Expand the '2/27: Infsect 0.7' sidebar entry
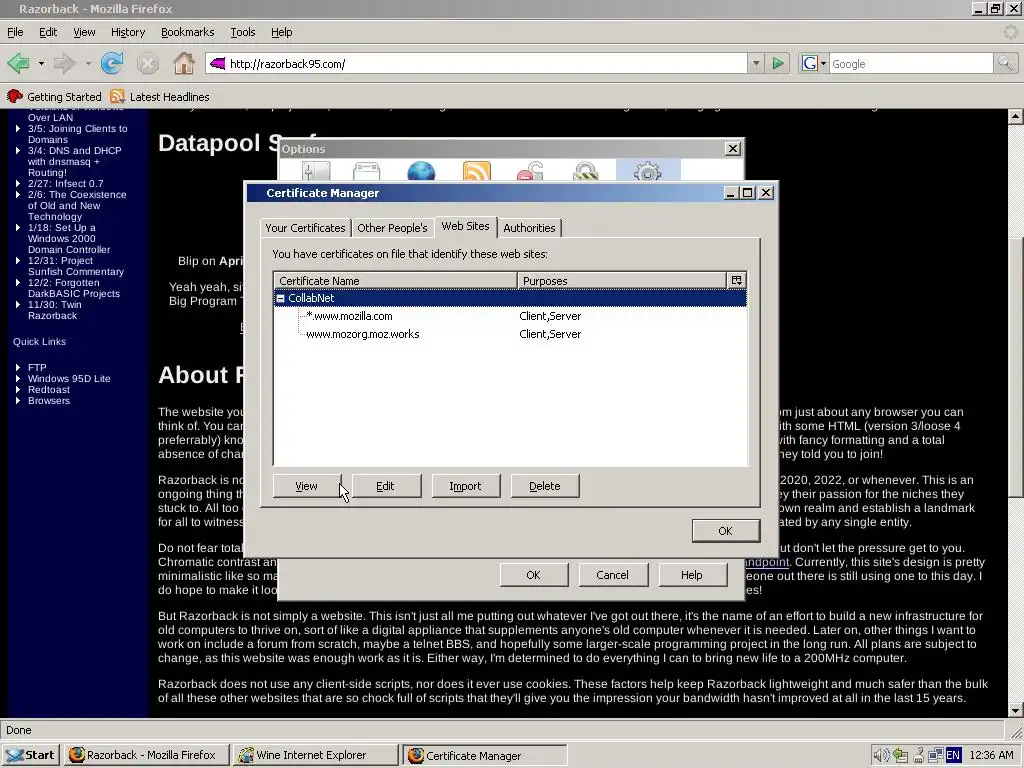The image size is (1024, 768). tap(18, 184)
